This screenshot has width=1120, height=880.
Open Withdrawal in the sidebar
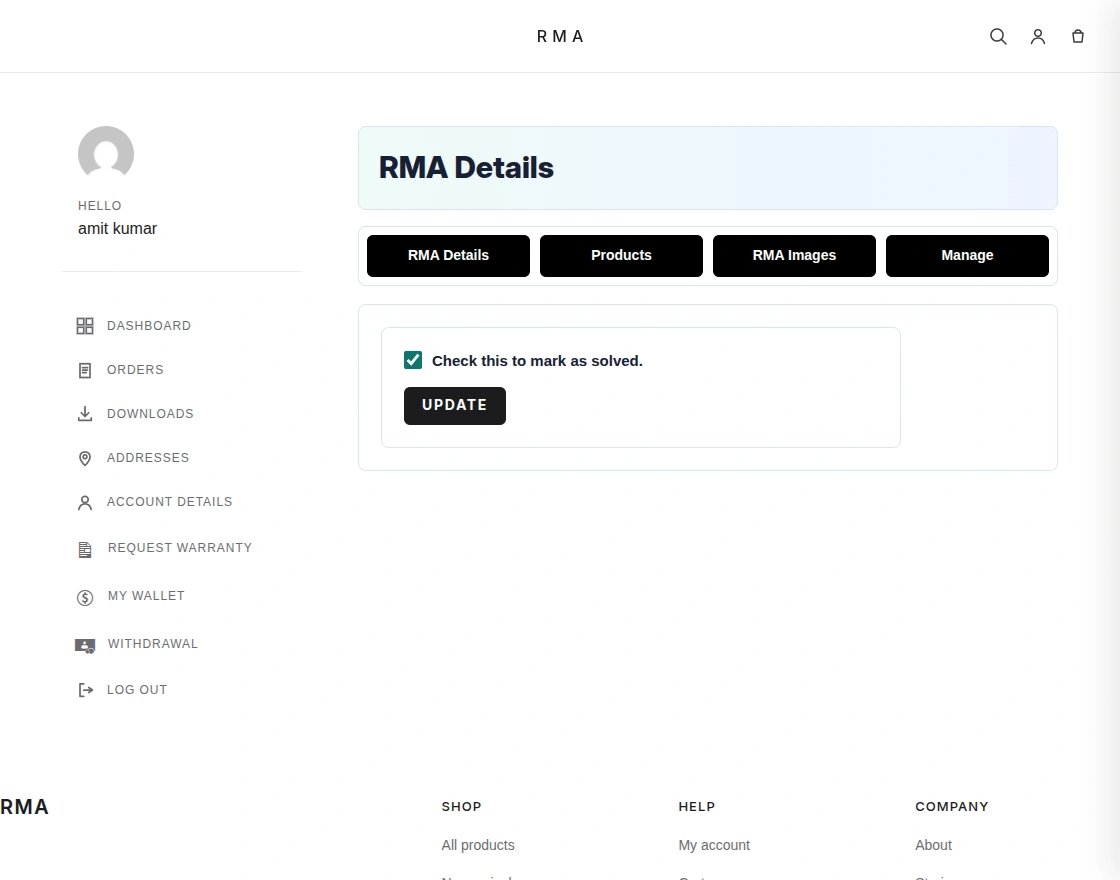[153, 644]
